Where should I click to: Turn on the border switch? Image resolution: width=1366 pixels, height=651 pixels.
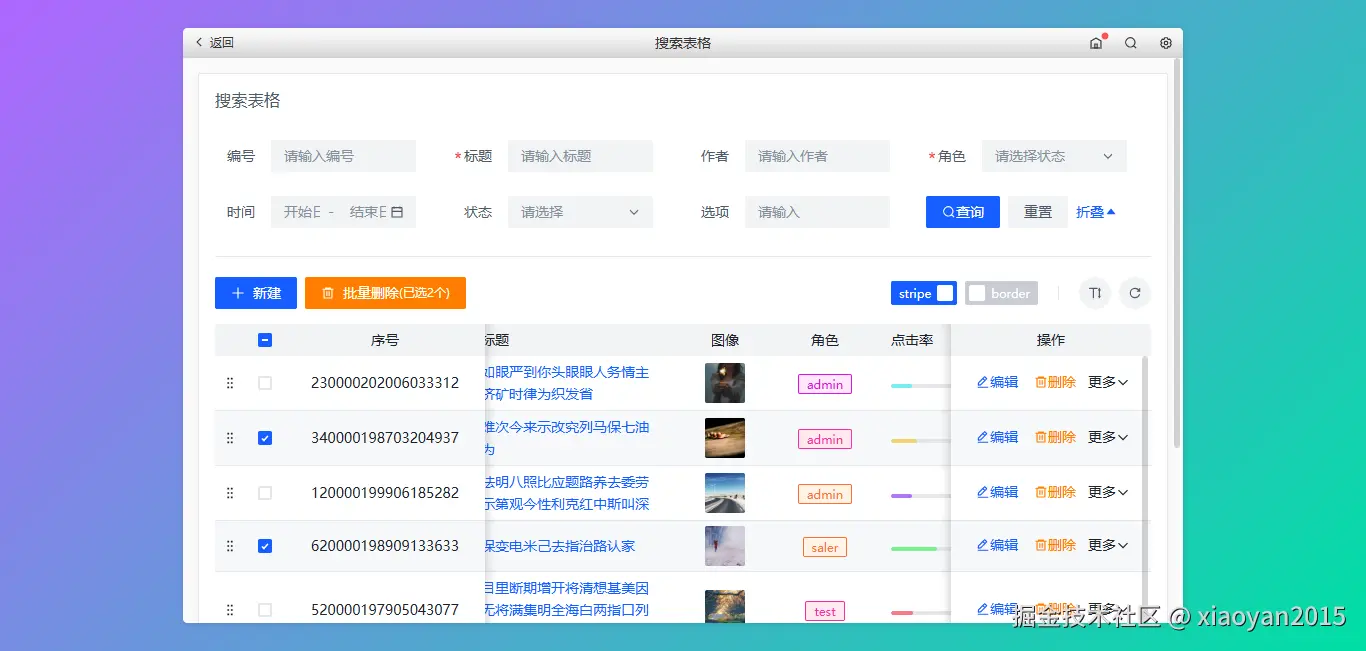pos(1001,293)
